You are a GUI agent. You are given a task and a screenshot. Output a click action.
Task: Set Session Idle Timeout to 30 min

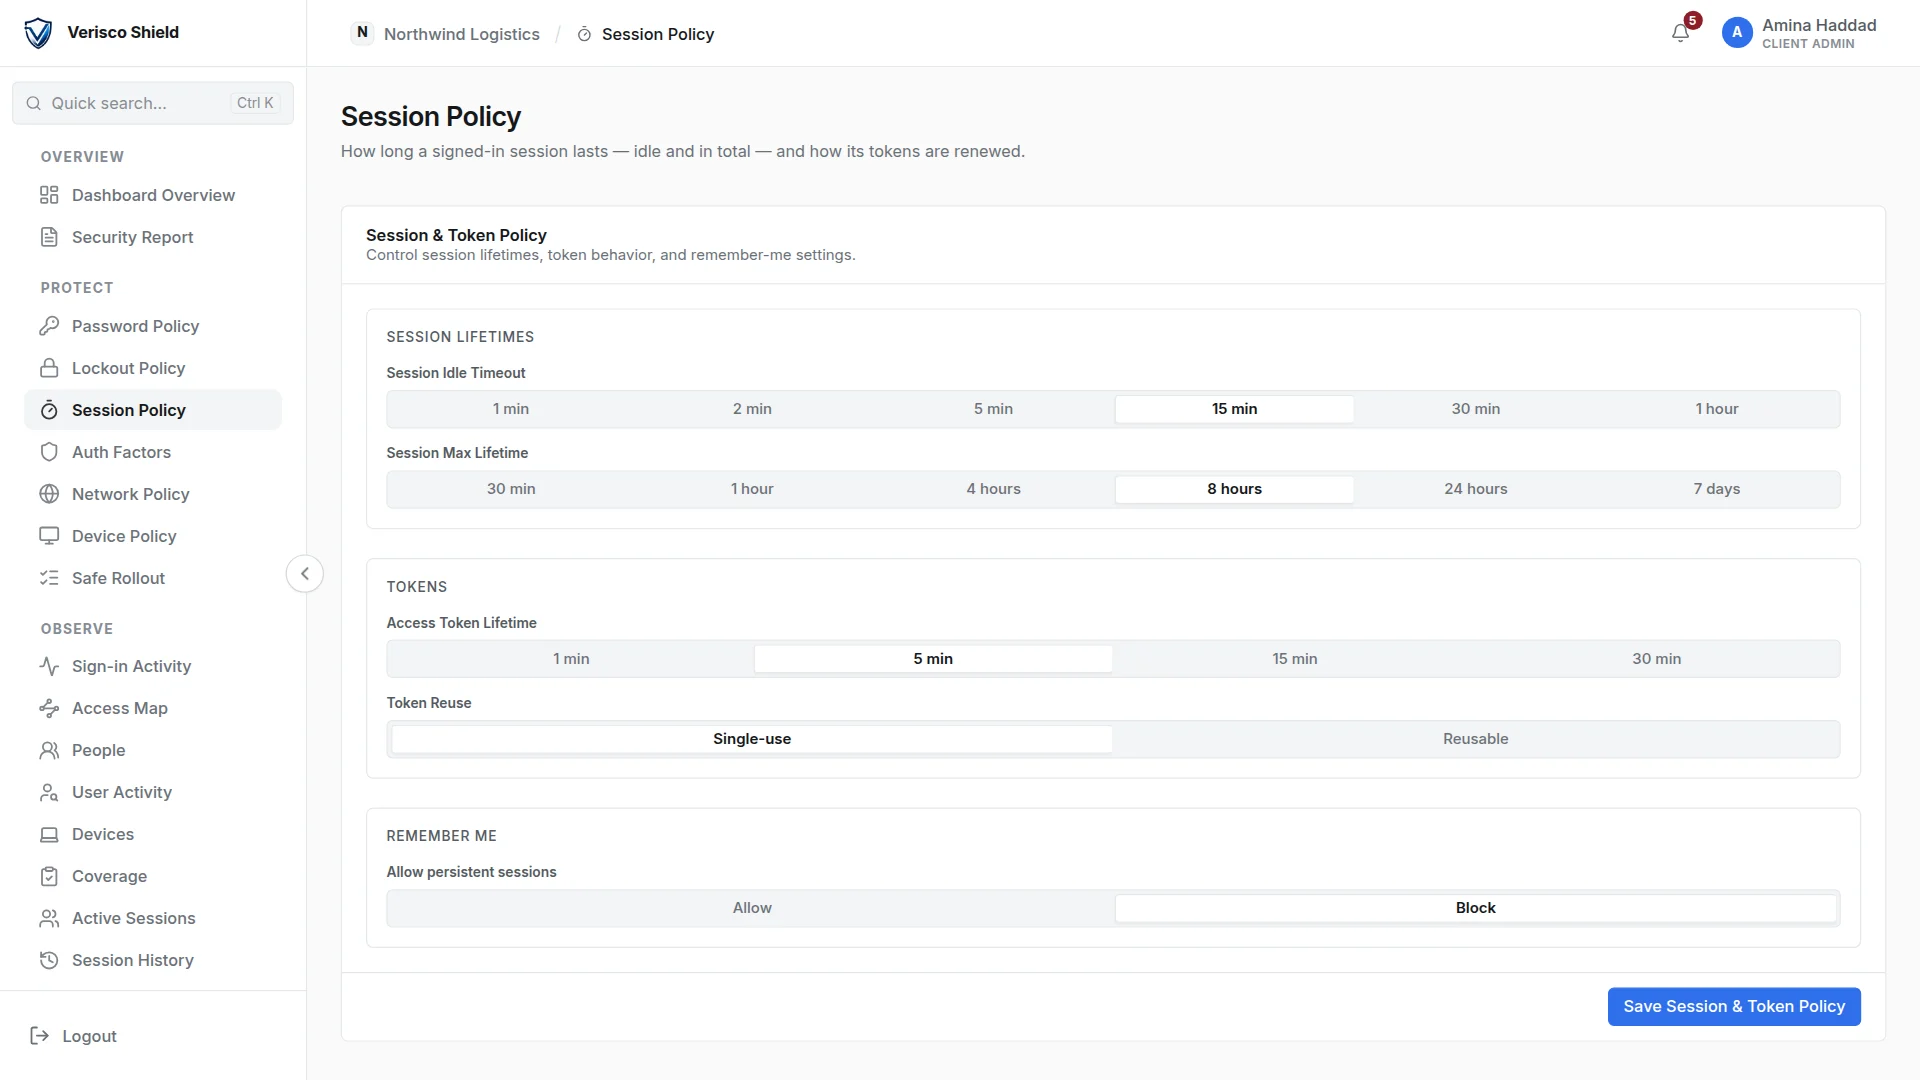point(1476,409)
